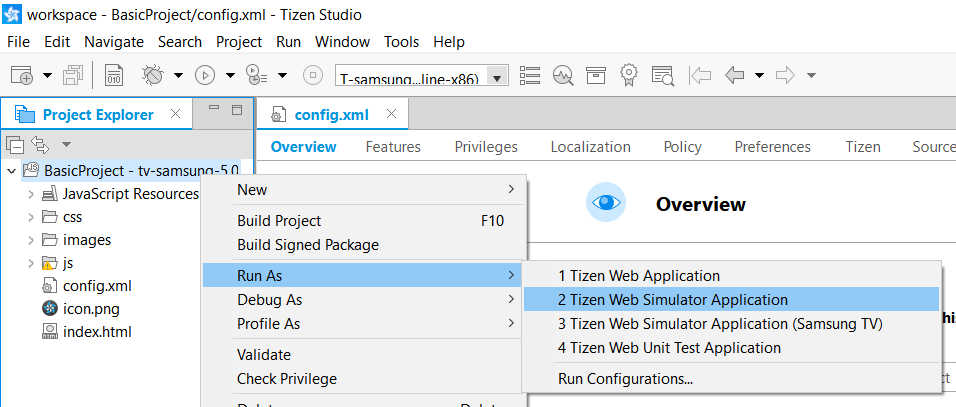Open the Window menu in menu bar
Viewport: 956px width, 407px height.
pyautogui.click(x=342, y=42)
